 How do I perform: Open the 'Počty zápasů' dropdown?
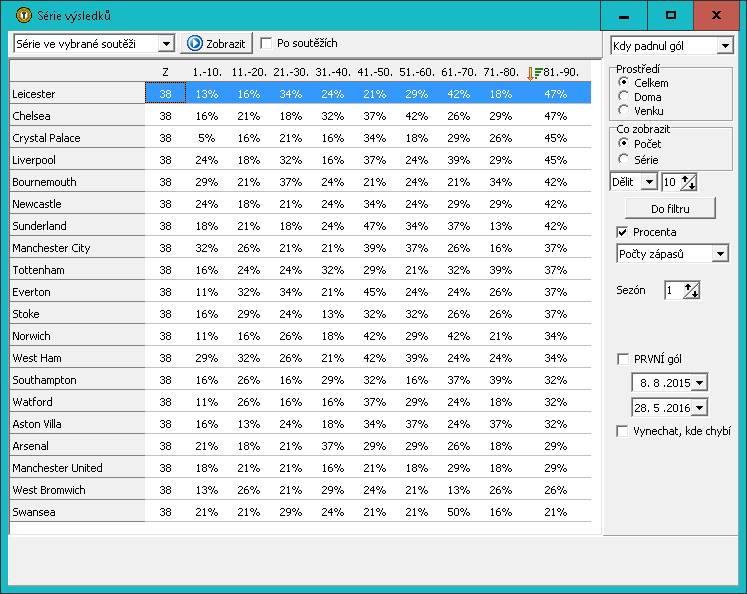coord(720,254)
